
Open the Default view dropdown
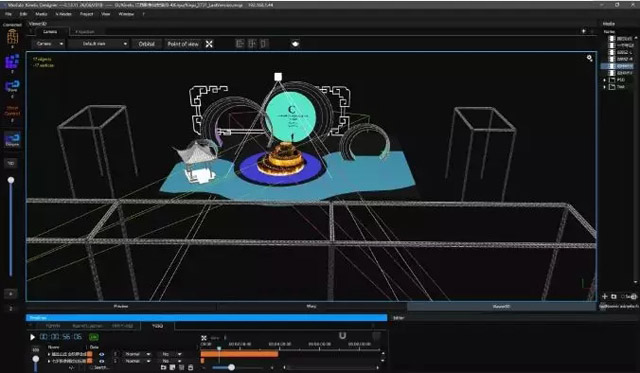[99, 44]
